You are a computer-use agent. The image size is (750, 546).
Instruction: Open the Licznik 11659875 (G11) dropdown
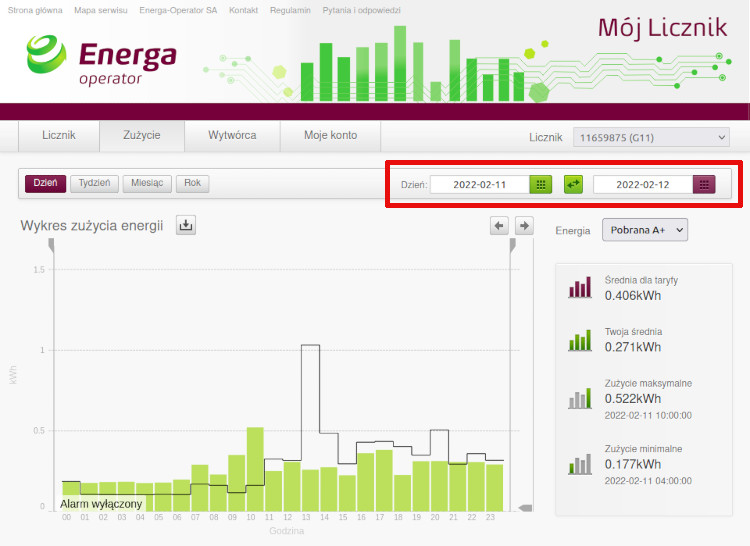click(x=651, y=138)
